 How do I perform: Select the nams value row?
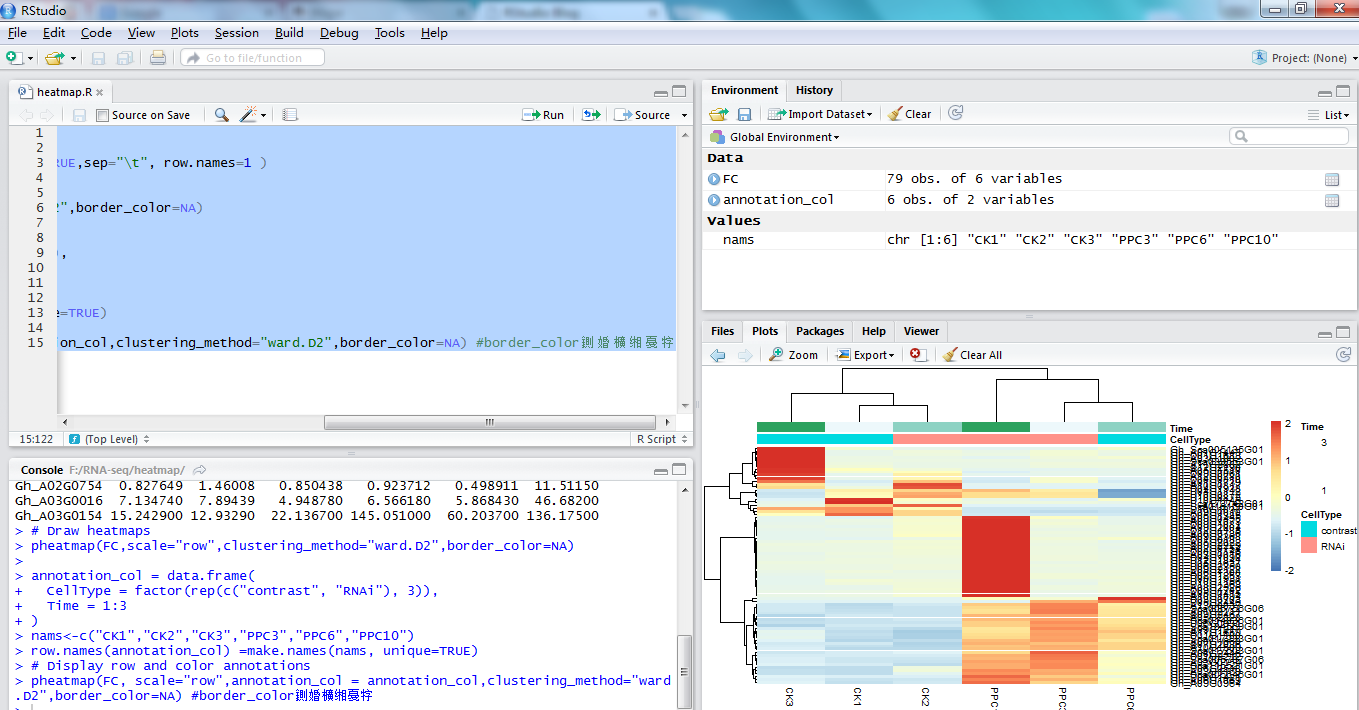pyautogui.click(x=1028, y=240)
